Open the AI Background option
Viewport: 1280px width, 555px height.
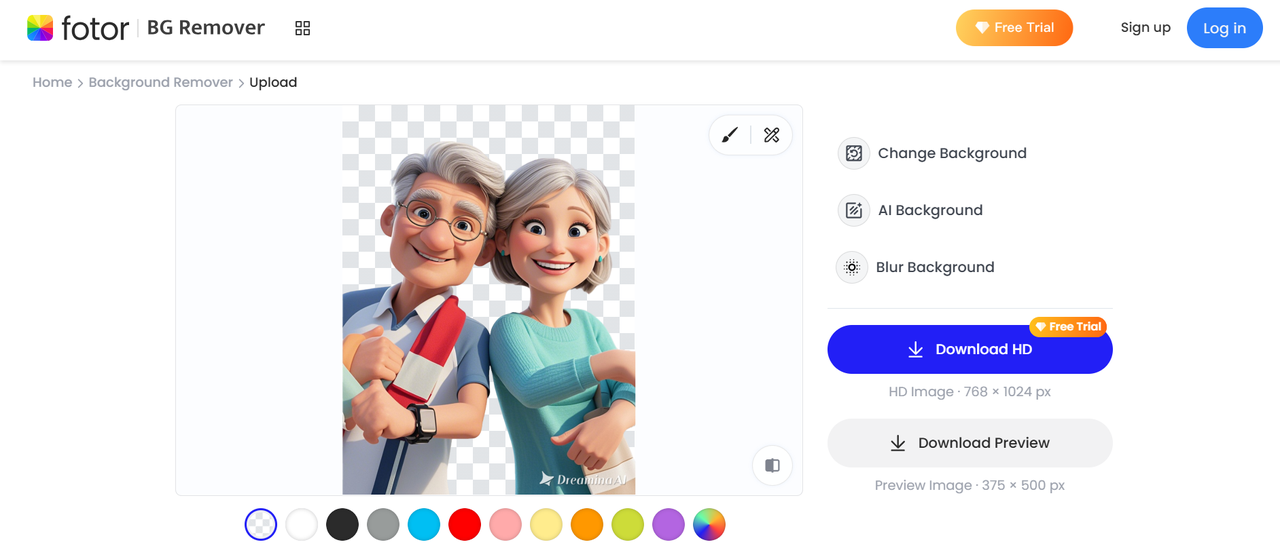point(930,210)
